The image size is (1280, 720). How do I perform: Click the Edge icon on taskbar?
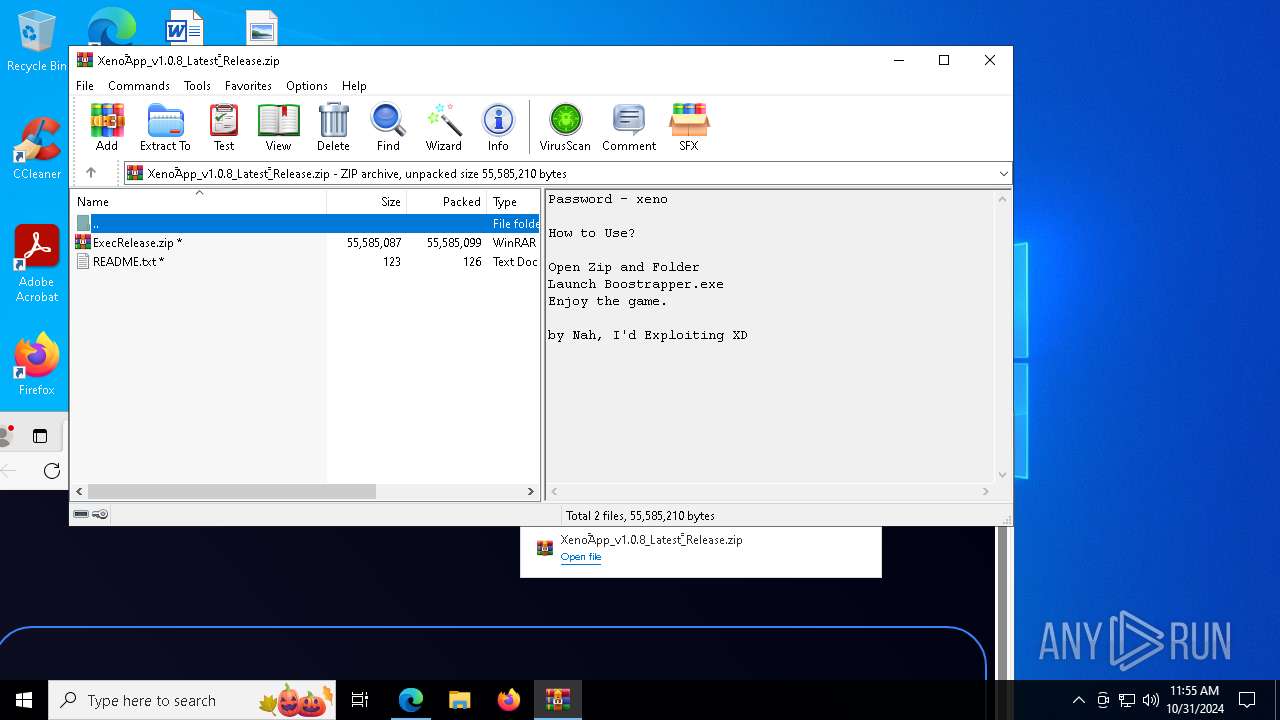[411, 700]
